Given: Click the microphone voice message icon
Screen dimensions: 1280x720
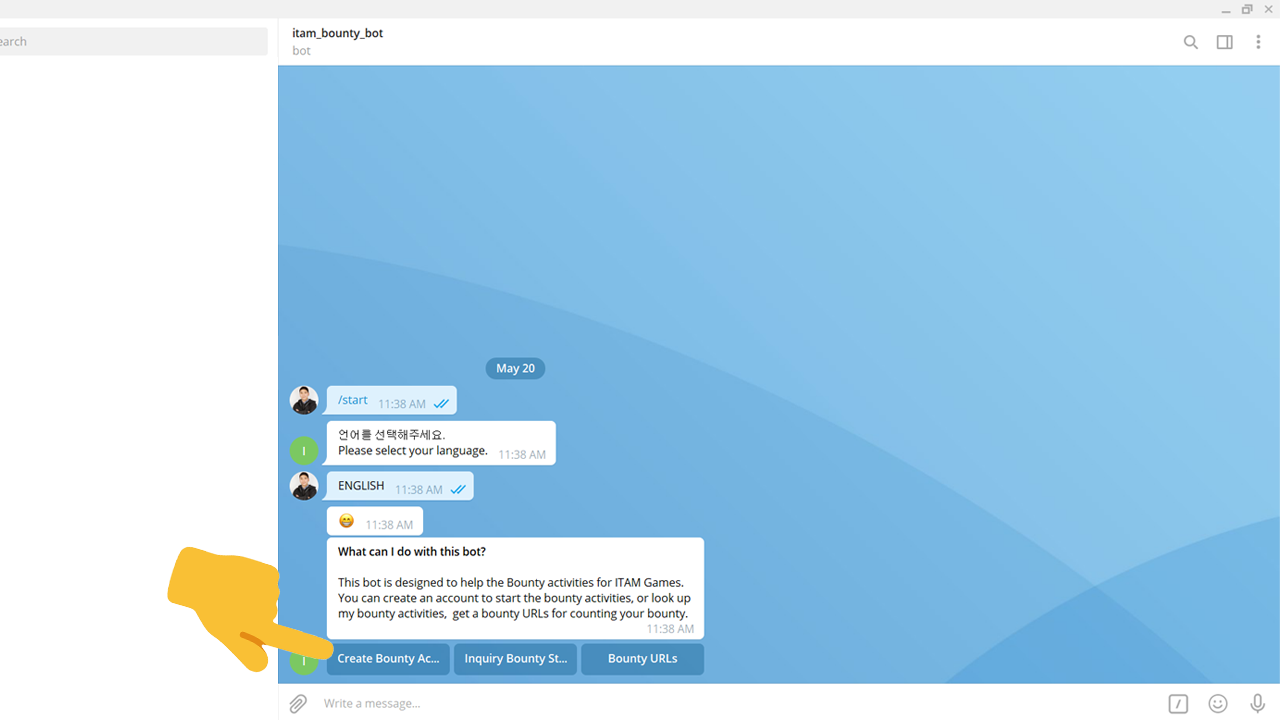Looking at the screenshot, I should point(1258,704).
